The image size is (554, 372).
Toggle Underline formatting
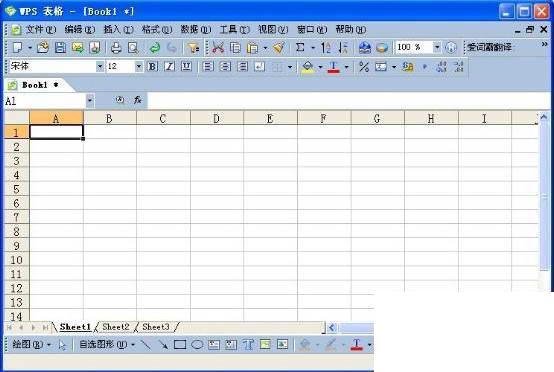pos(186,66)
